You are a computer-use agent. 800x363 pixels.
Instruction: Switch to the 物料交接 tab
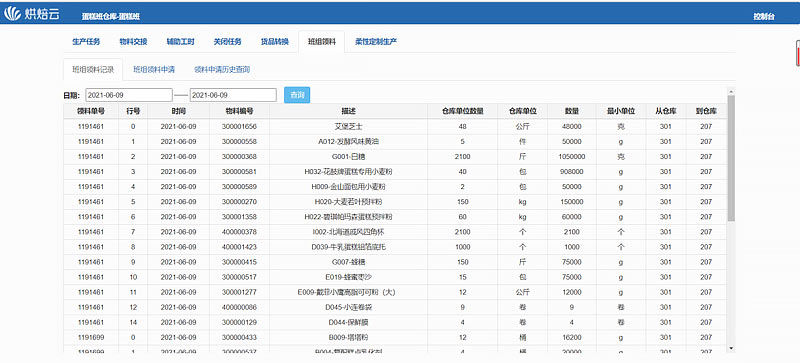pos(133,42)
